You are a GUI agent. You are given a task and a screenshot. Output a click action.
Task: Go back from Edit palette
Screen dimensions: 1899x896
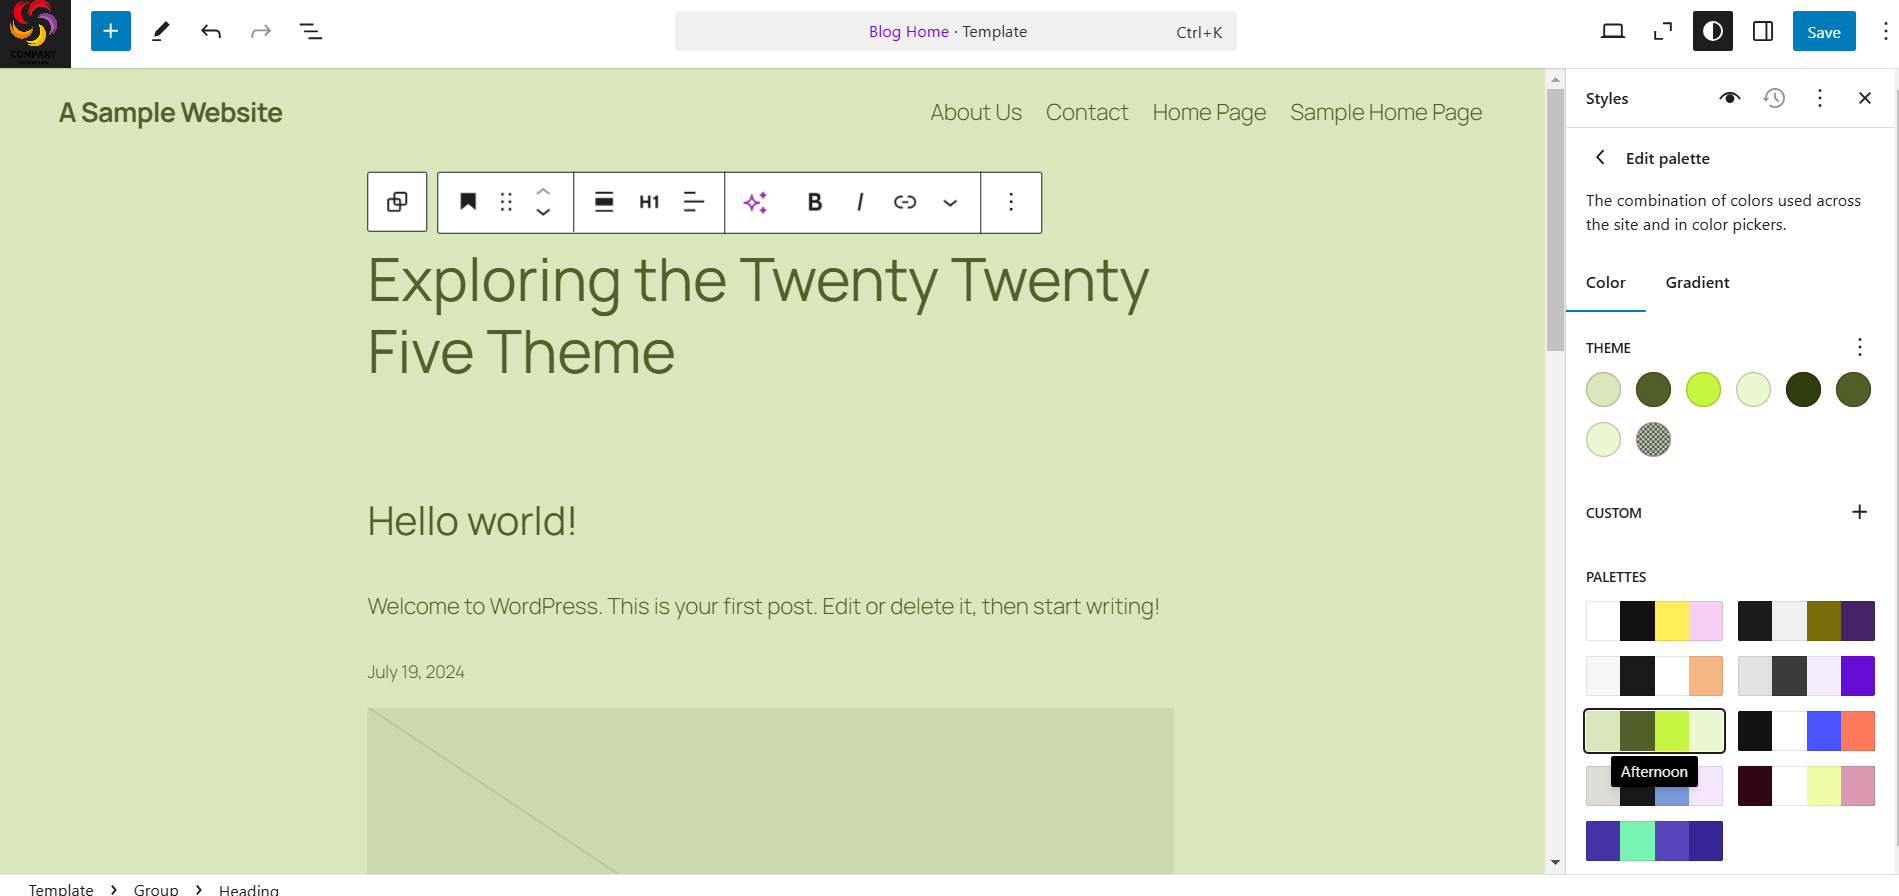1600,157
